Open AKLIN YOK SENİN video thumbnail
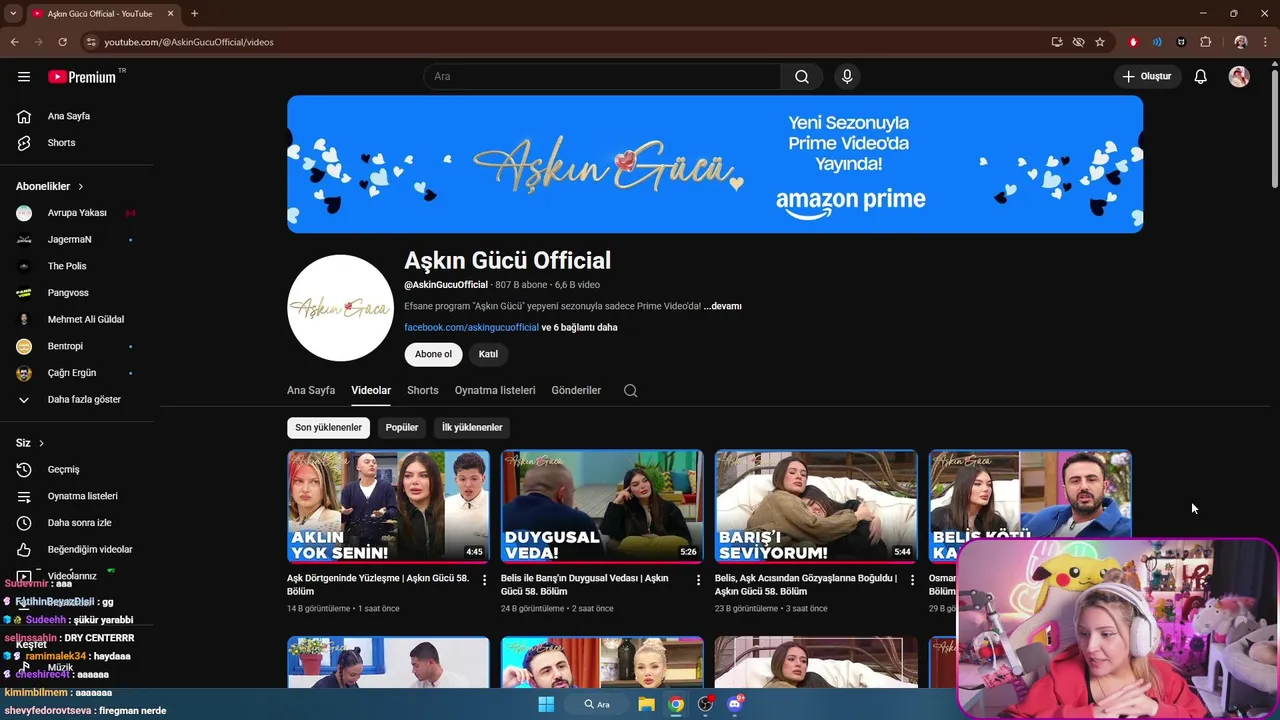 (388, 507)
